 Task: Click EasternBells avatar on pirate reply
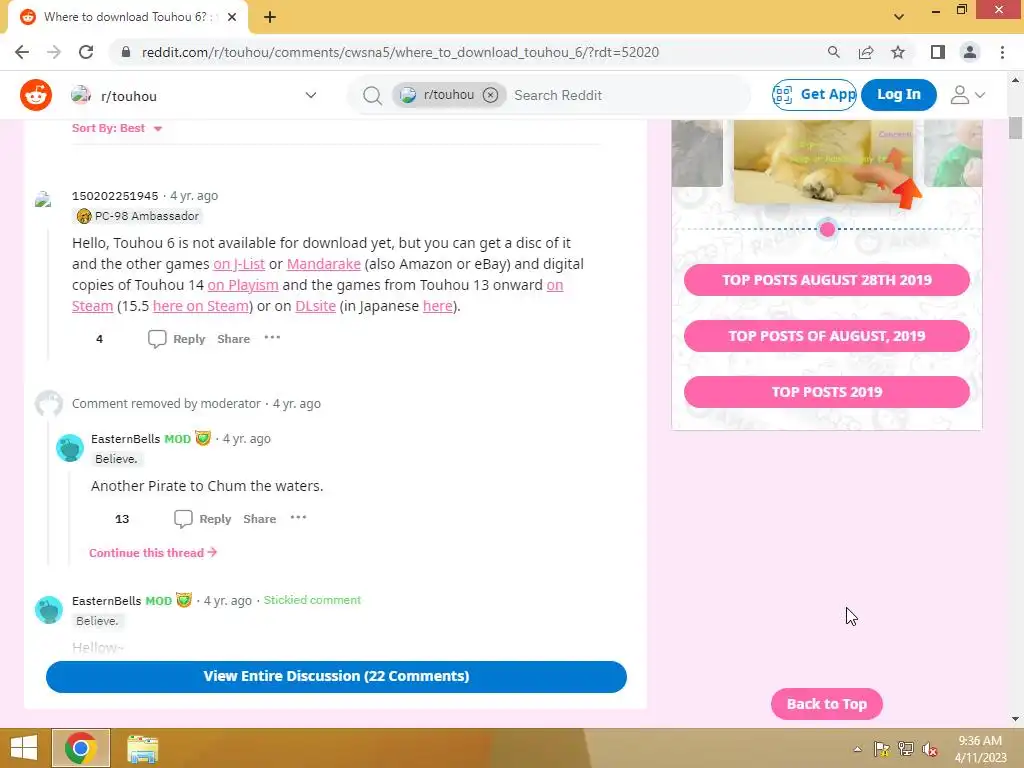click(70, 448)
